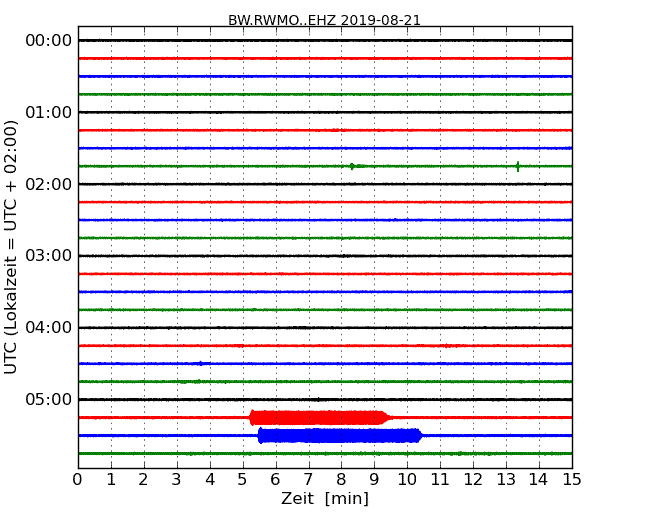Click the green spike near minute 13
Viewport: 650px width, 520px height.
pyautogui.click(x=518, y=166)
